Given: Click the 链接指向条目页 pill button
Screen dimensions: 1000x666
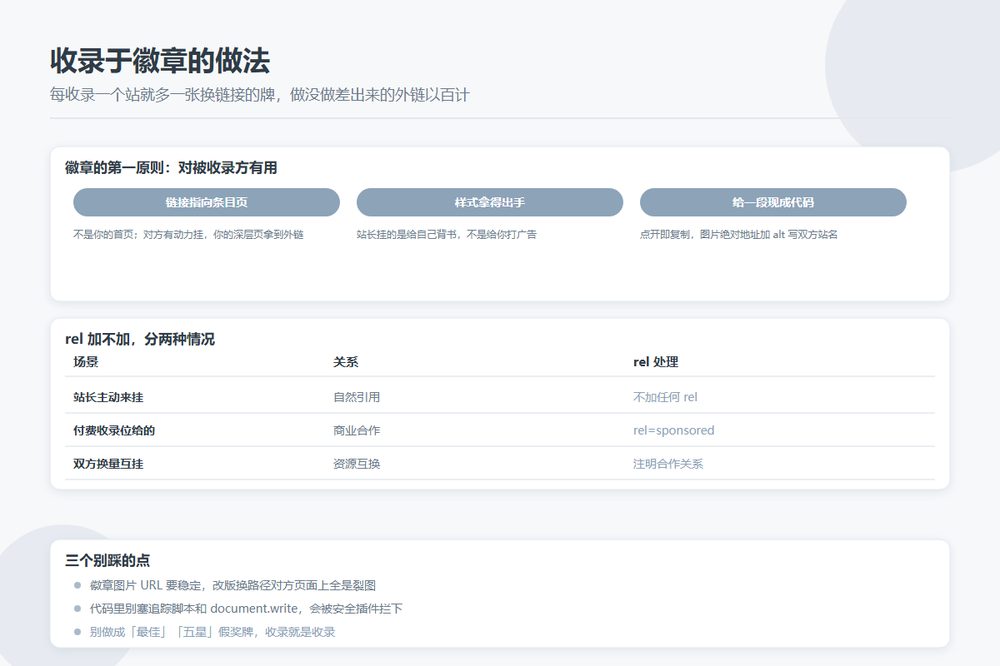Looking at the screenshot, I should point(206,202).
